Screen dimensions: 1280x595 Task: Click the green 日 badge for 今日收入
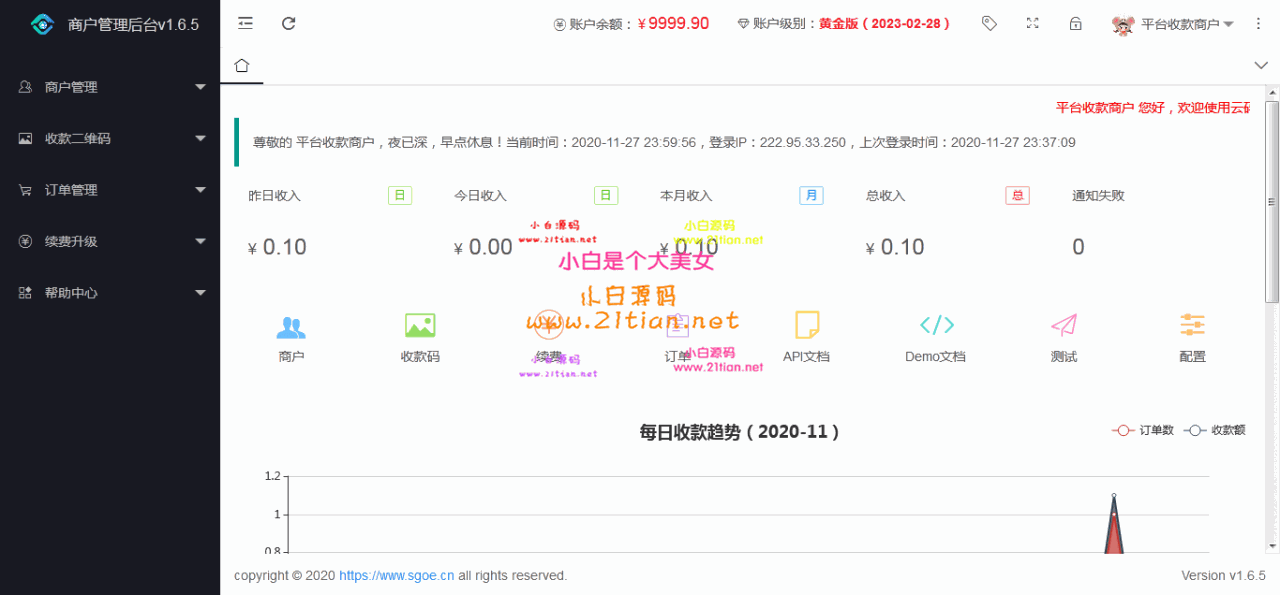click(606, 195)
